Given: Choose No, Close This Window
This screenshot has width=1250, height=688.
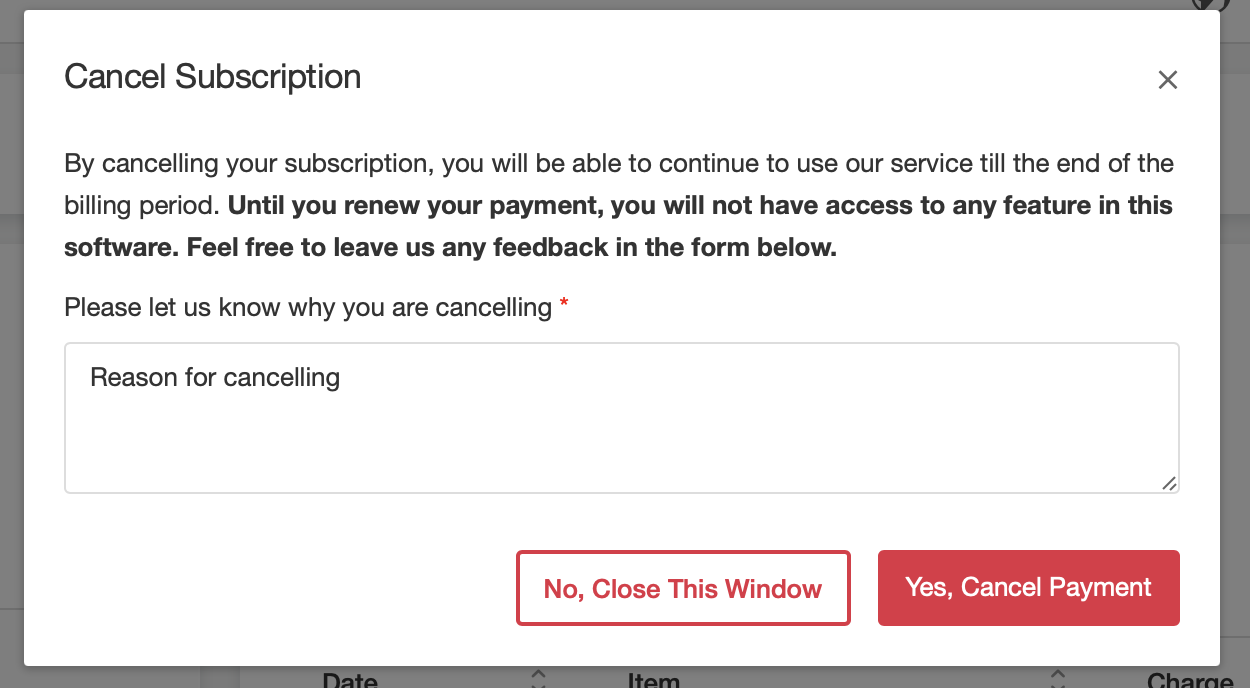Looking at the screenshot, I should click(x=683, y=588).
